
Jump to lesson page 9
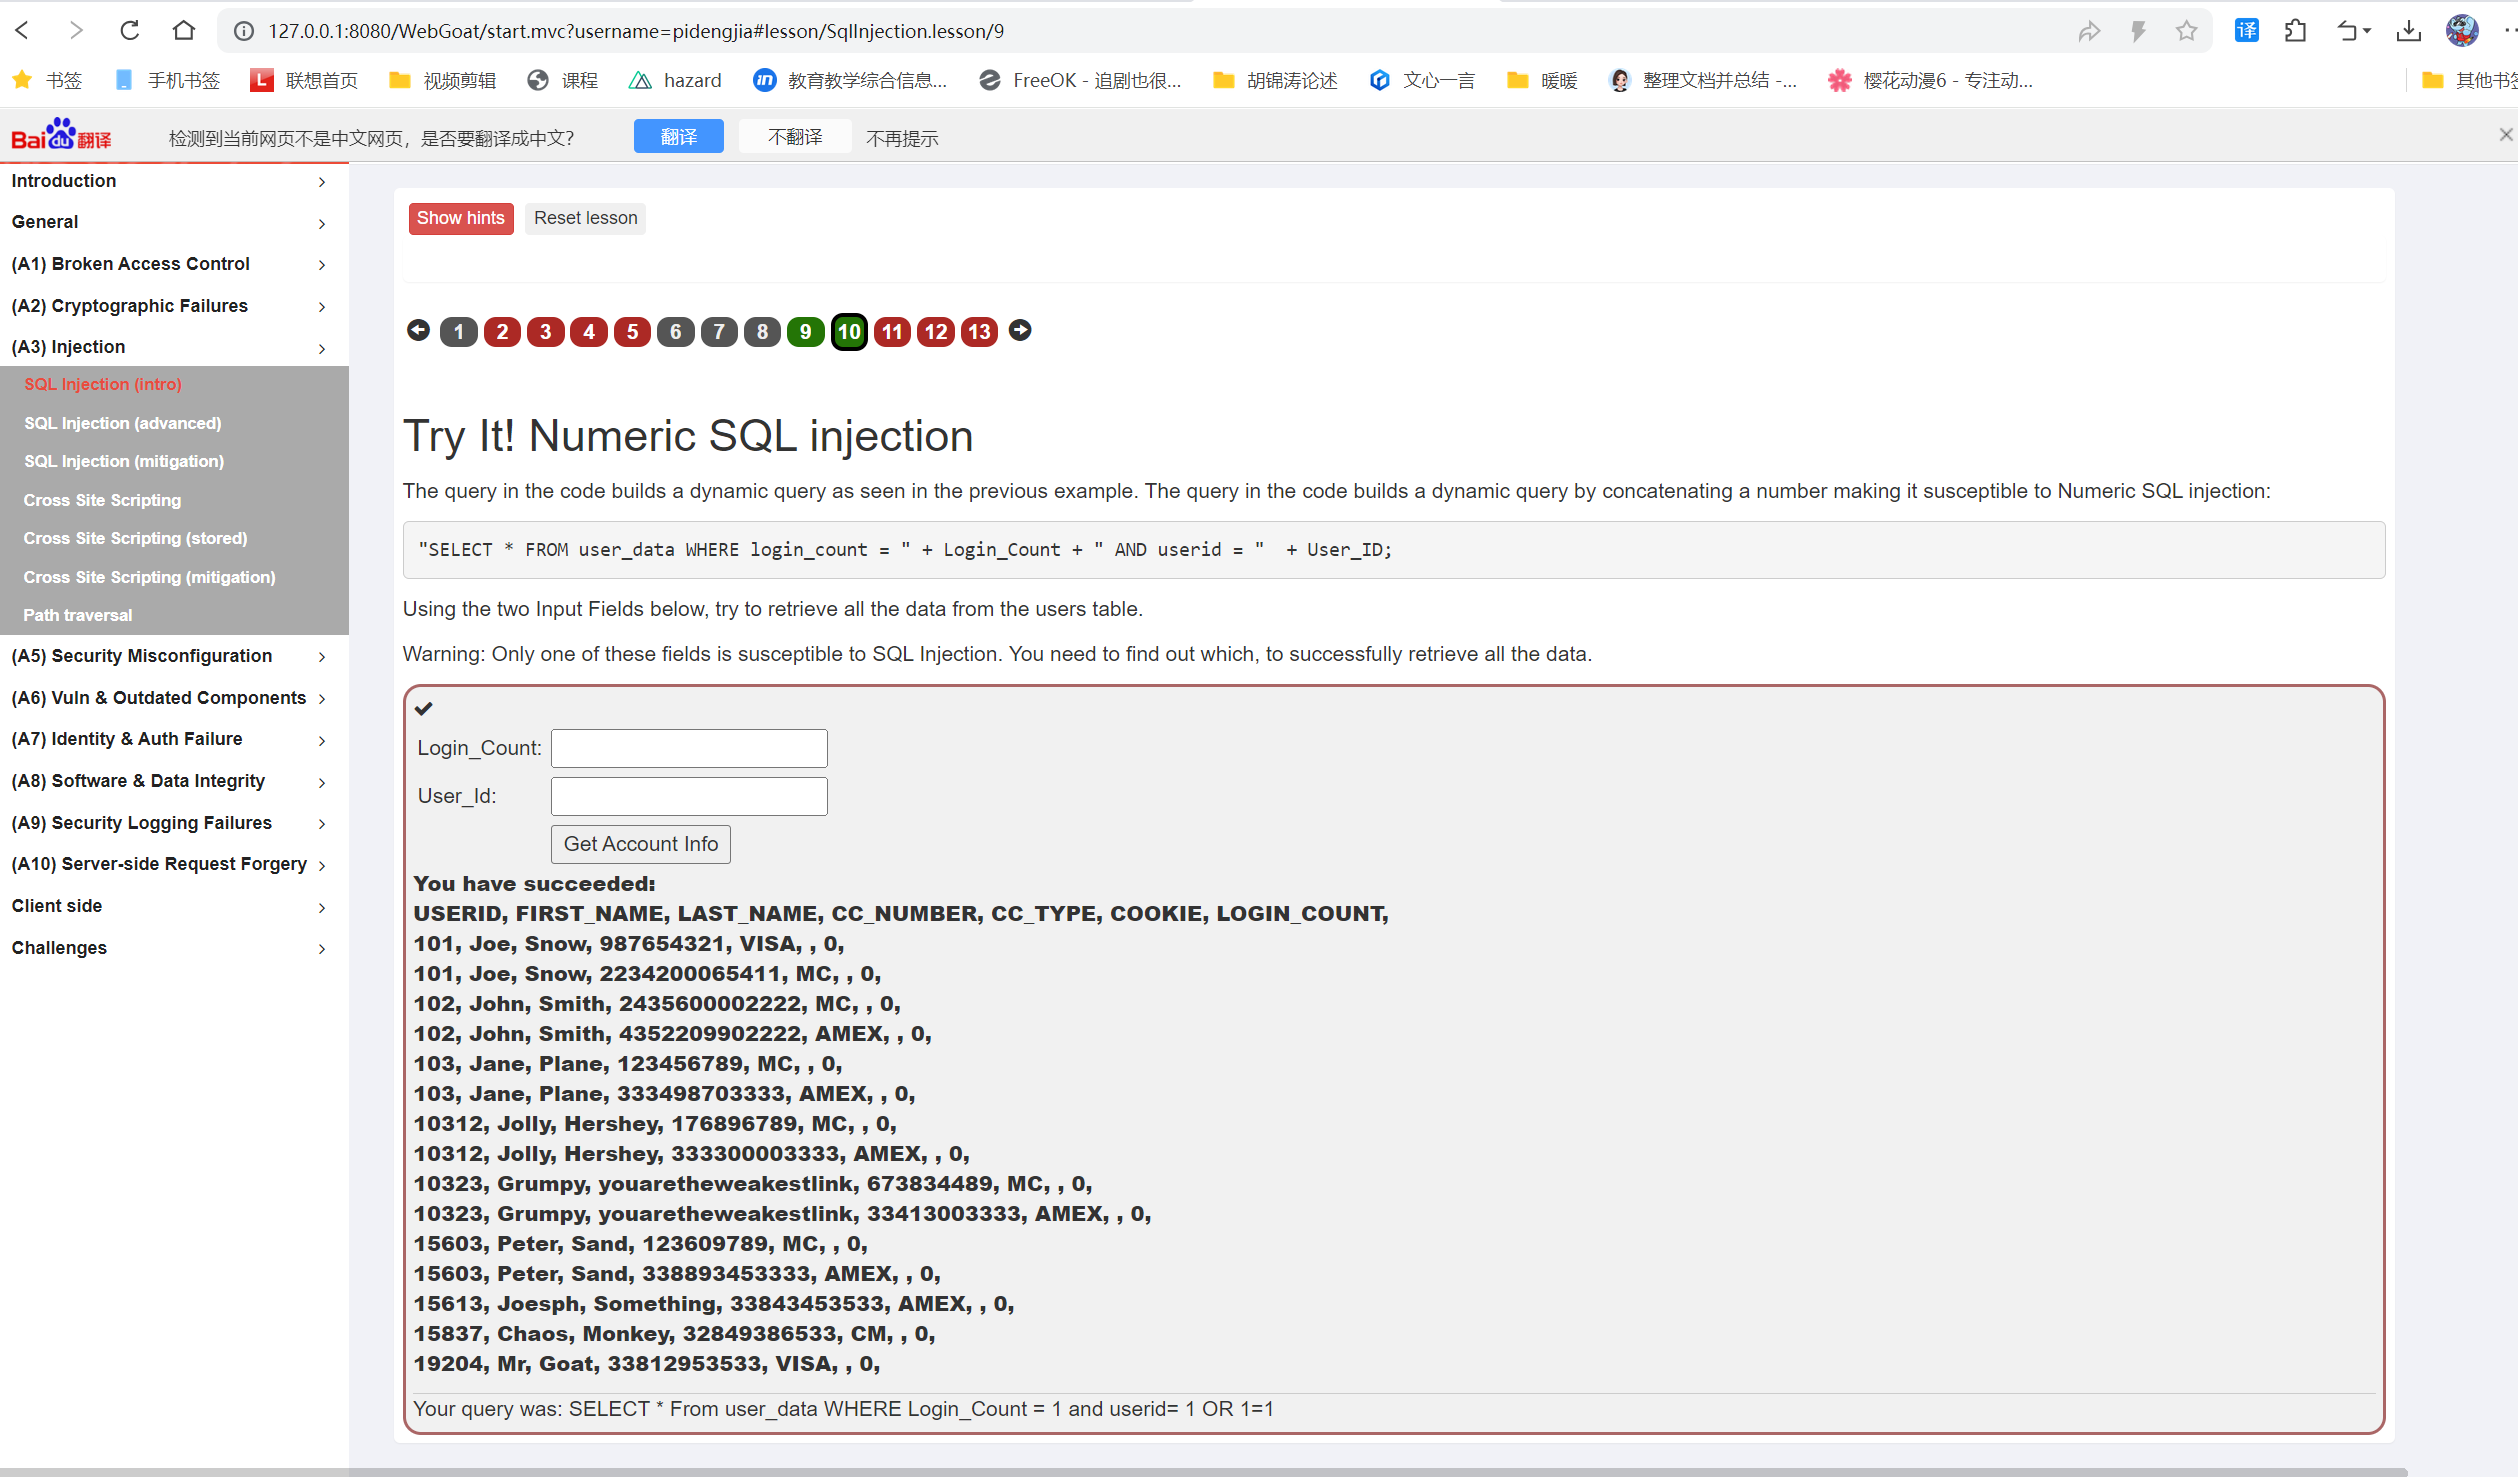pyautogui.click(x=805, y=332)
